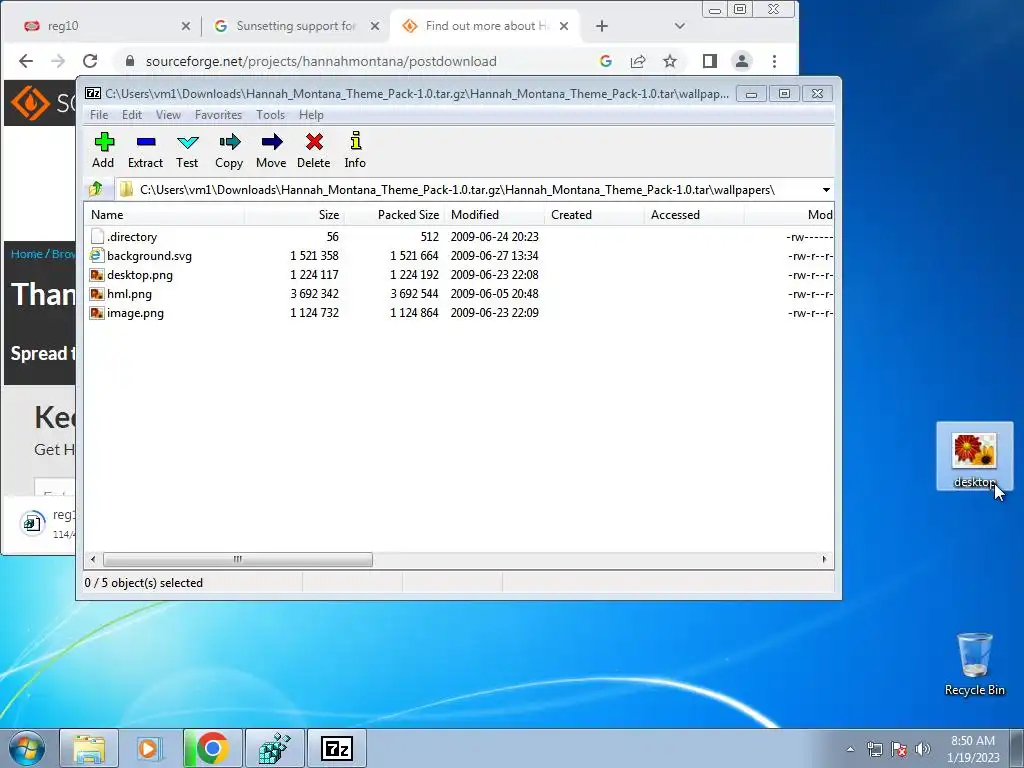
Task: Open Chrome tab search chevron
Action: pos(680,26)
